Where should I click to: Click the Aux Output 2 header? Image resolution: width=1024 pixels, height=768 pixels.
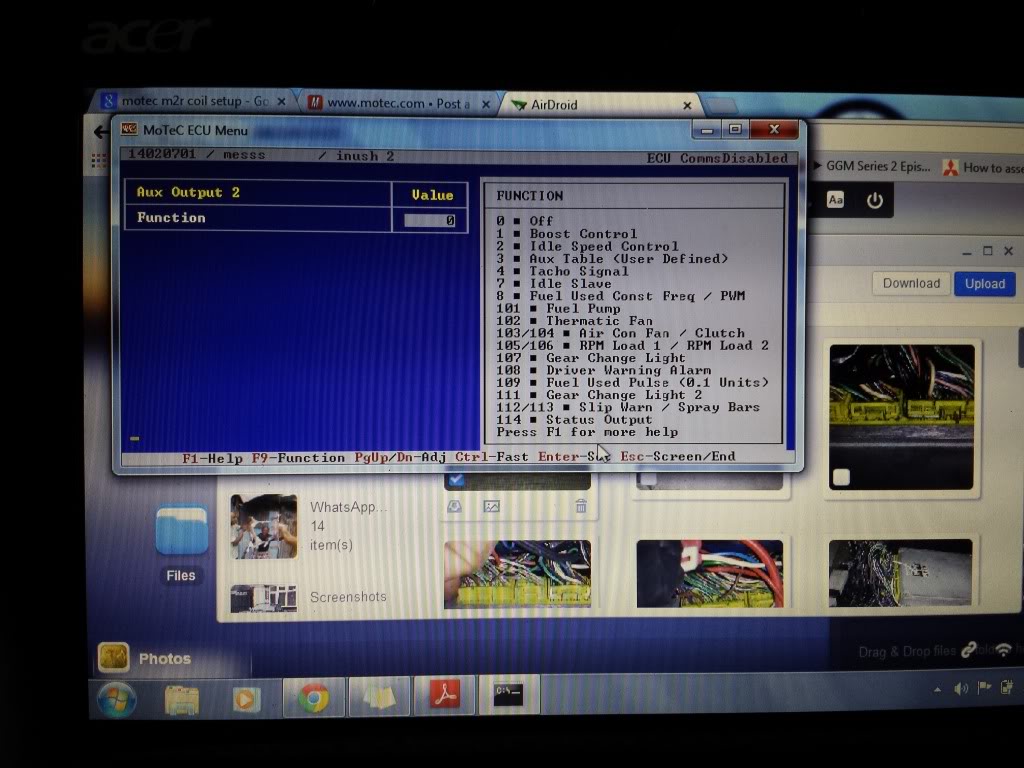188,192
